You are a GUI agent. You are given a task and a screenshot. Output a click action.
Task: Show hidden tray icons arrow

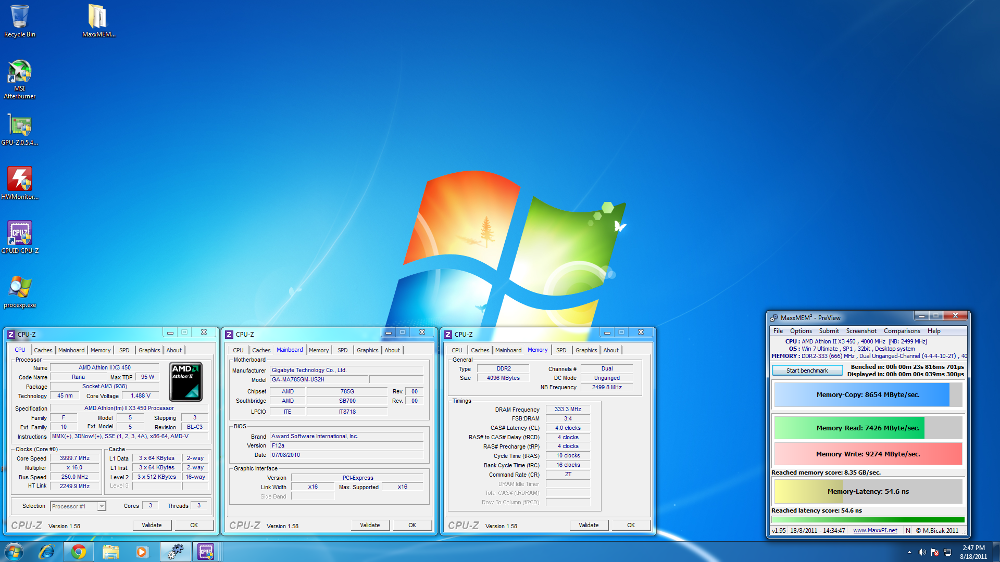coord(909,552)
